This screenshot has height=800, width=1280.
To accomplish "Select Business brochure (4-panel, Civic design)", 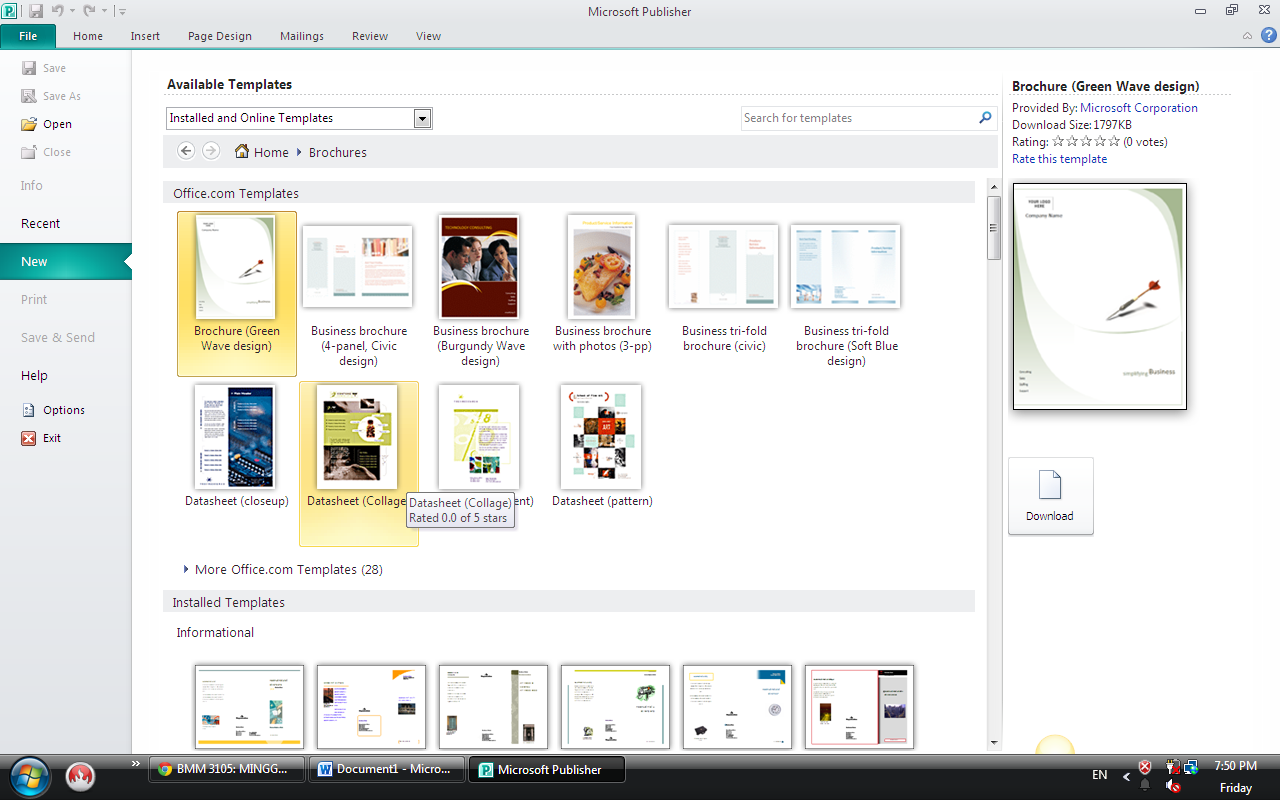I will (358, 293).
